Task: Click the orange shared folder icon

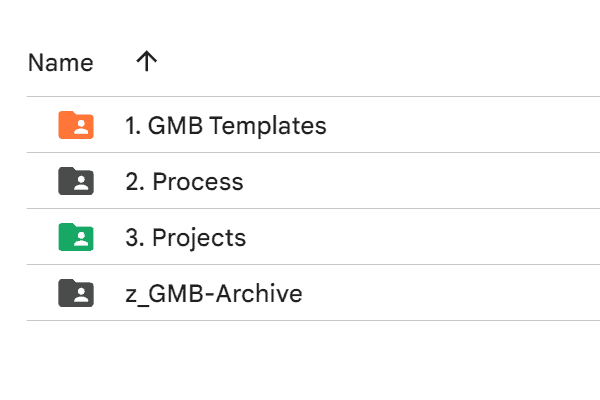Action: click(x=76, y=125)
